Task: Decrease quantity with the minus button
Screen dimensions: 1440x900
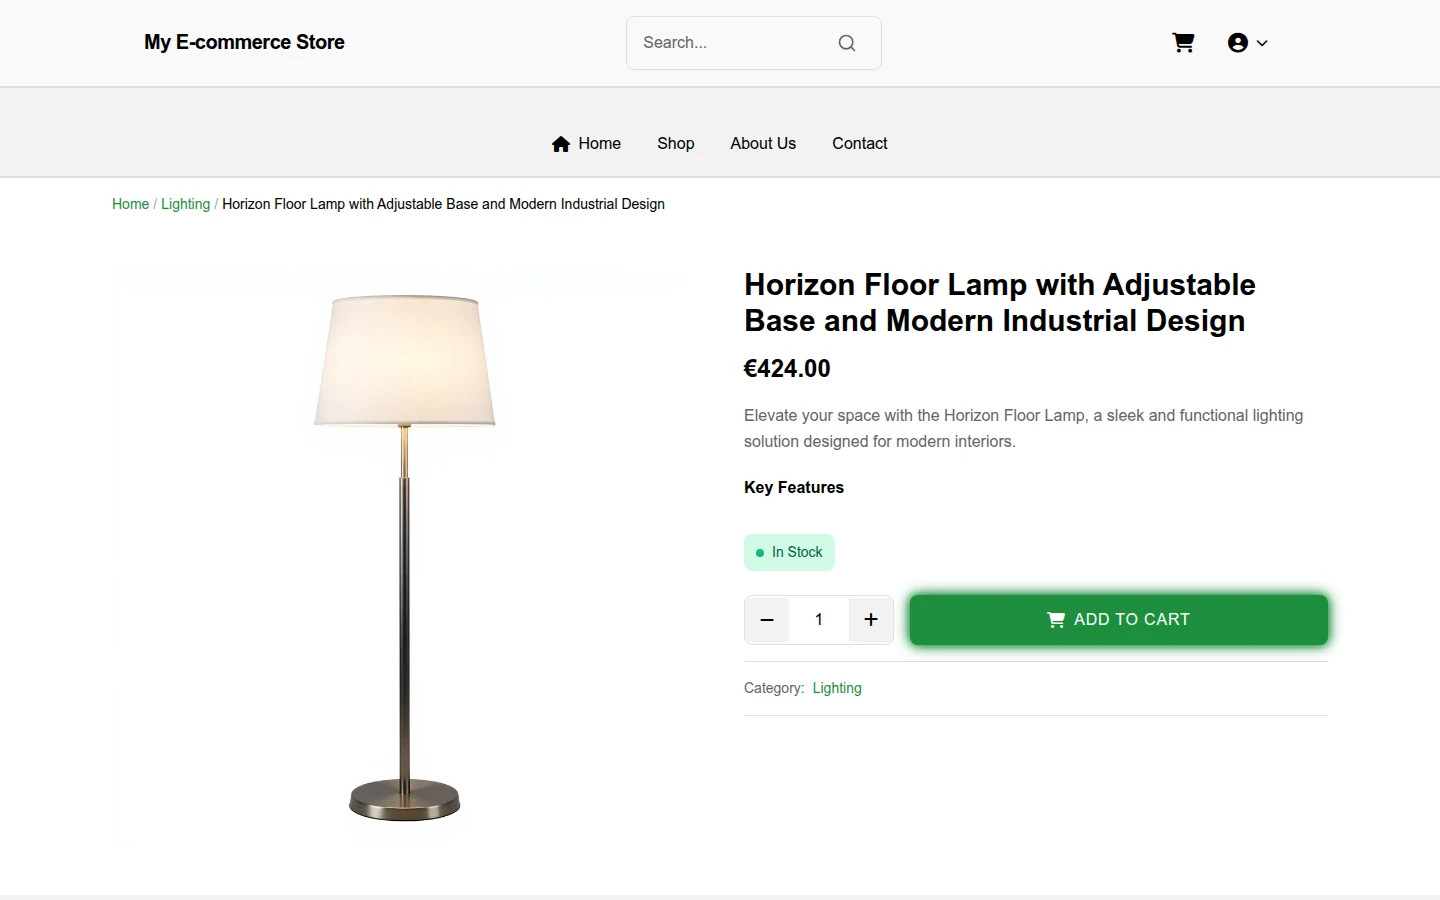Action: [767, 620]
